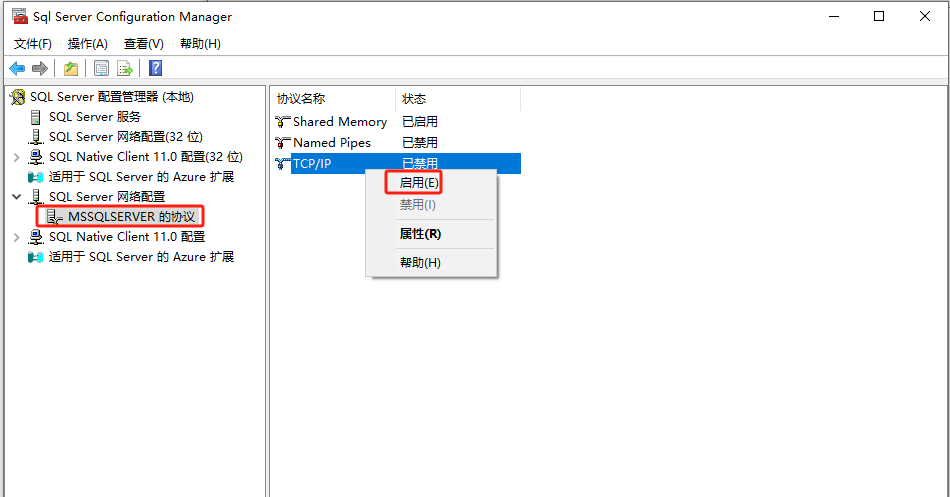Viewport: 950px width, 497px height.
Task: Choose 属性(R) from the context menu
Action: pyautogui.click(x=420, y=234)
